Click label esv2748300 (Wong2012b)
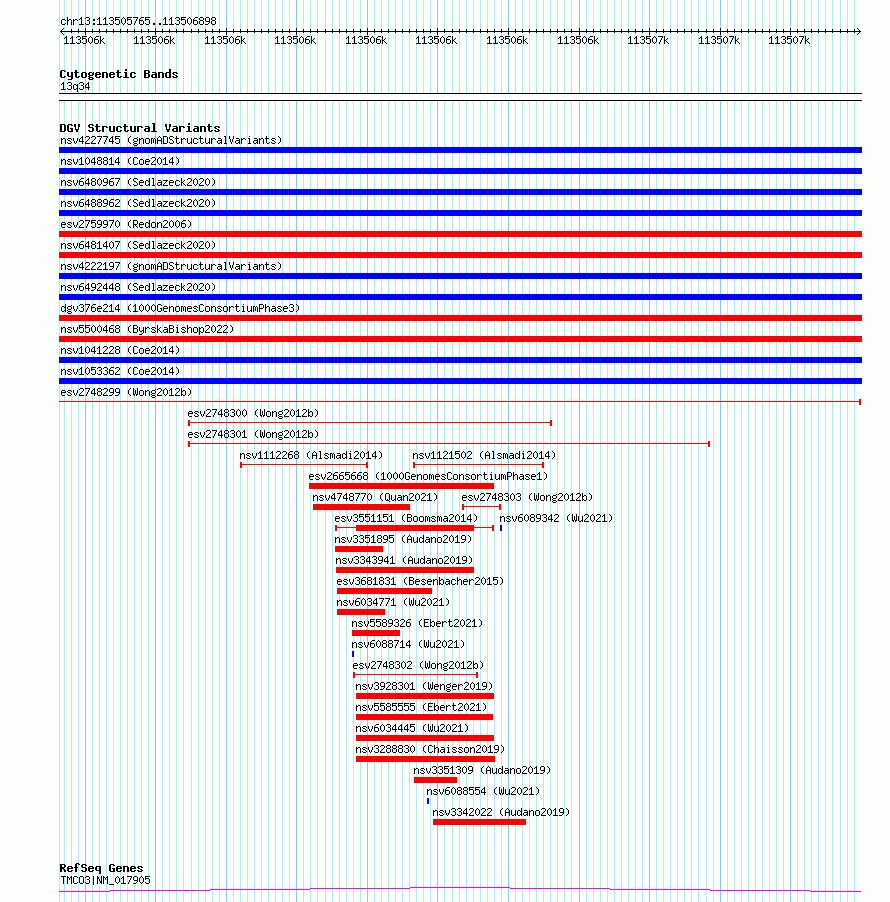 tap(253, 414)
